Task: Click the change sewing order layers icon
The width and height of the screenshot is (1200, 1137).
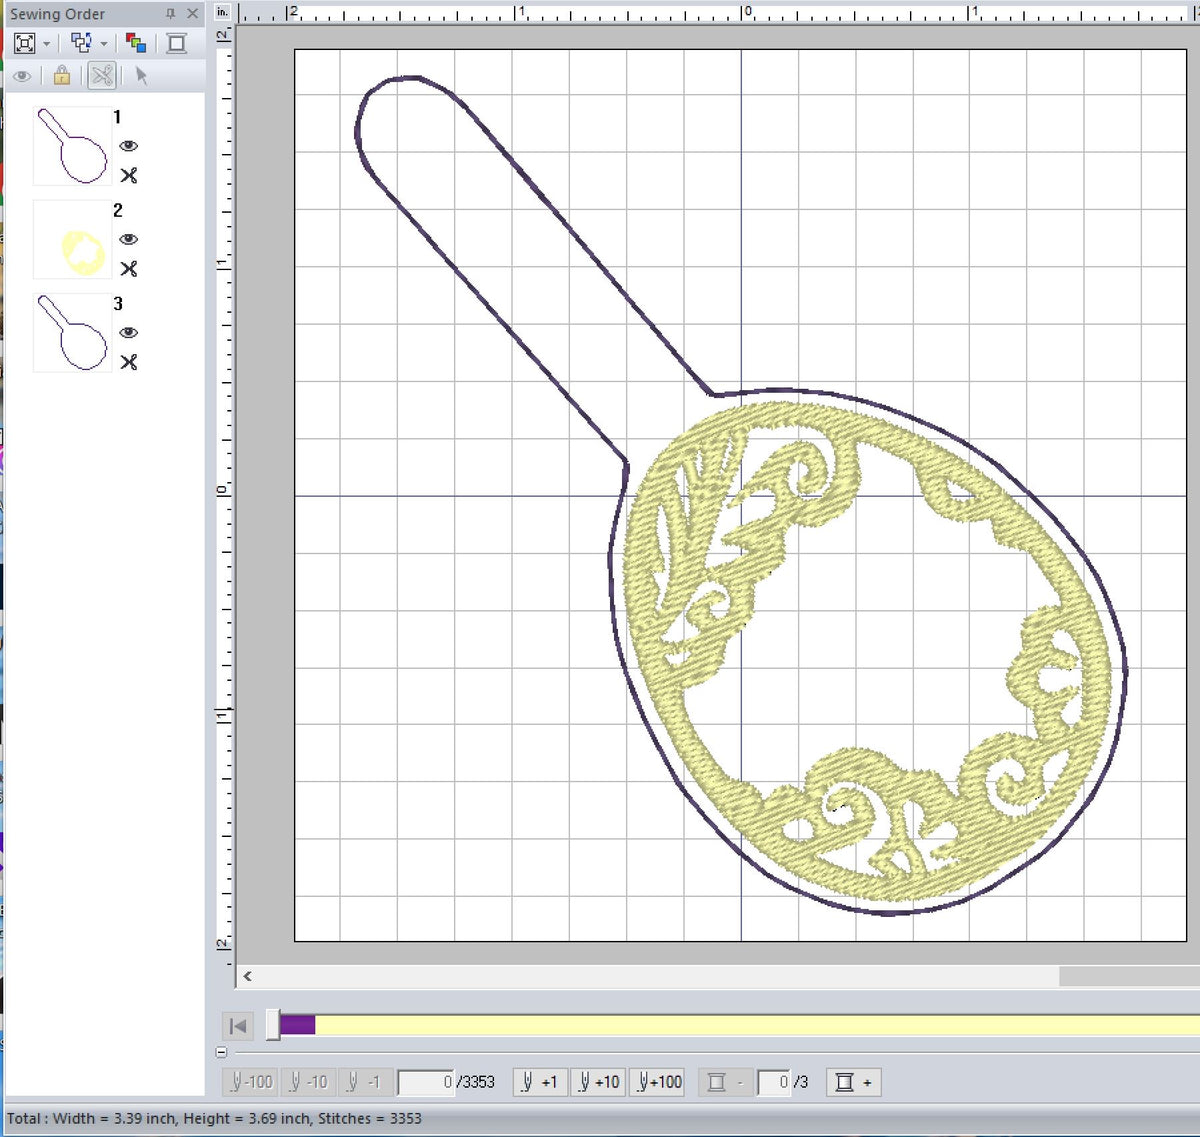Action: (81, 43)
